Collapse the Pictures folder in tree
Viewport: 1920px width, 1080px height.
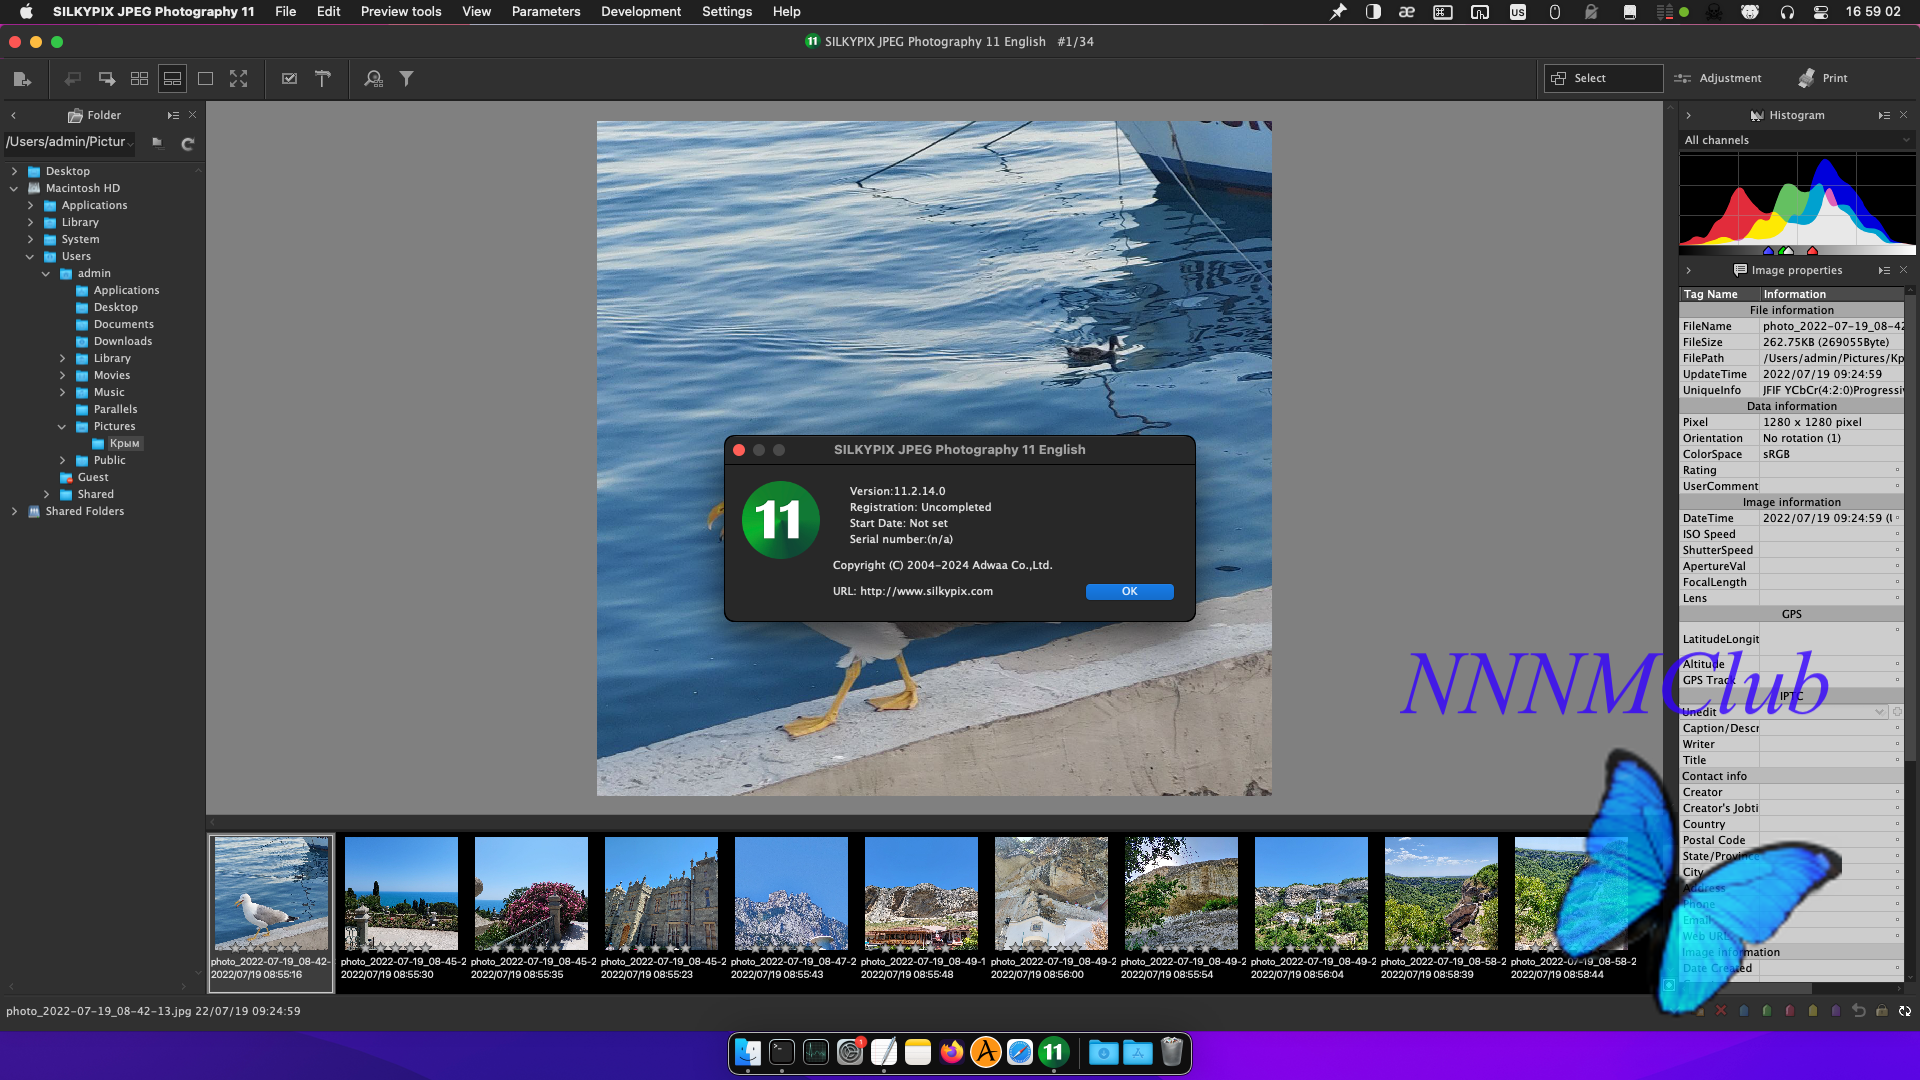point(62,427)
